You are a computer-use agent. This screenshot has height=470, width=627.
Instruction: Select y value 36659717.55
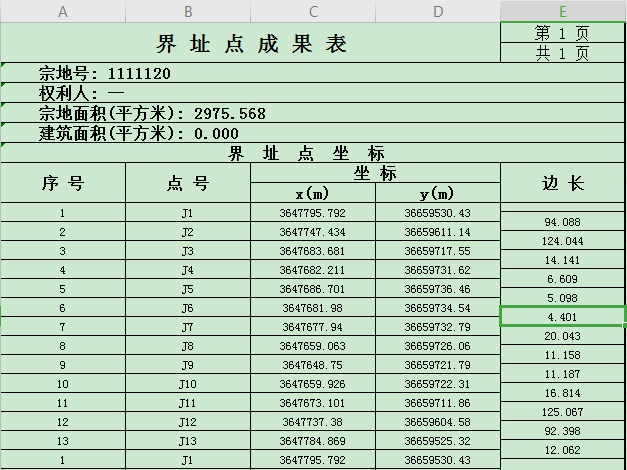pyautogui.click(x=438, y=251)
